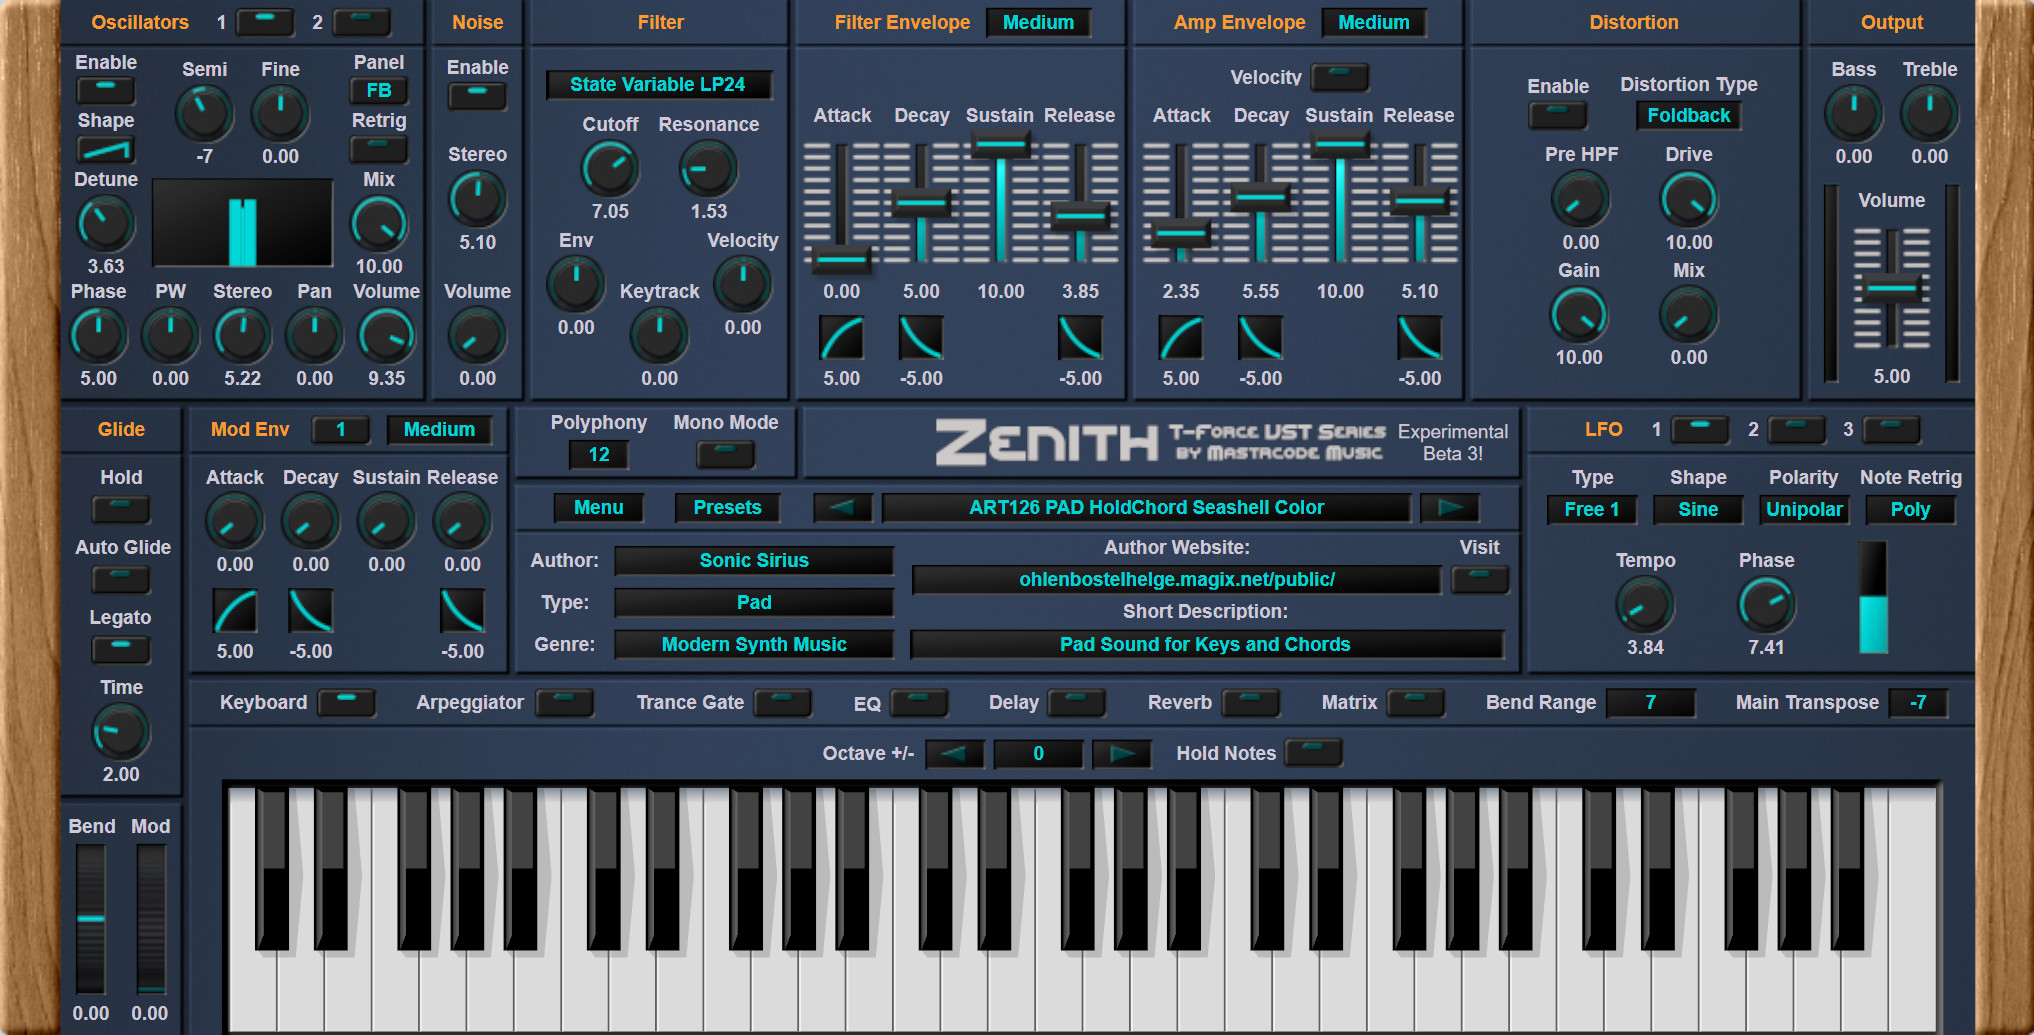Select LFO 3 button
2034x1035 pixels.
click(x=1891, y=429)
